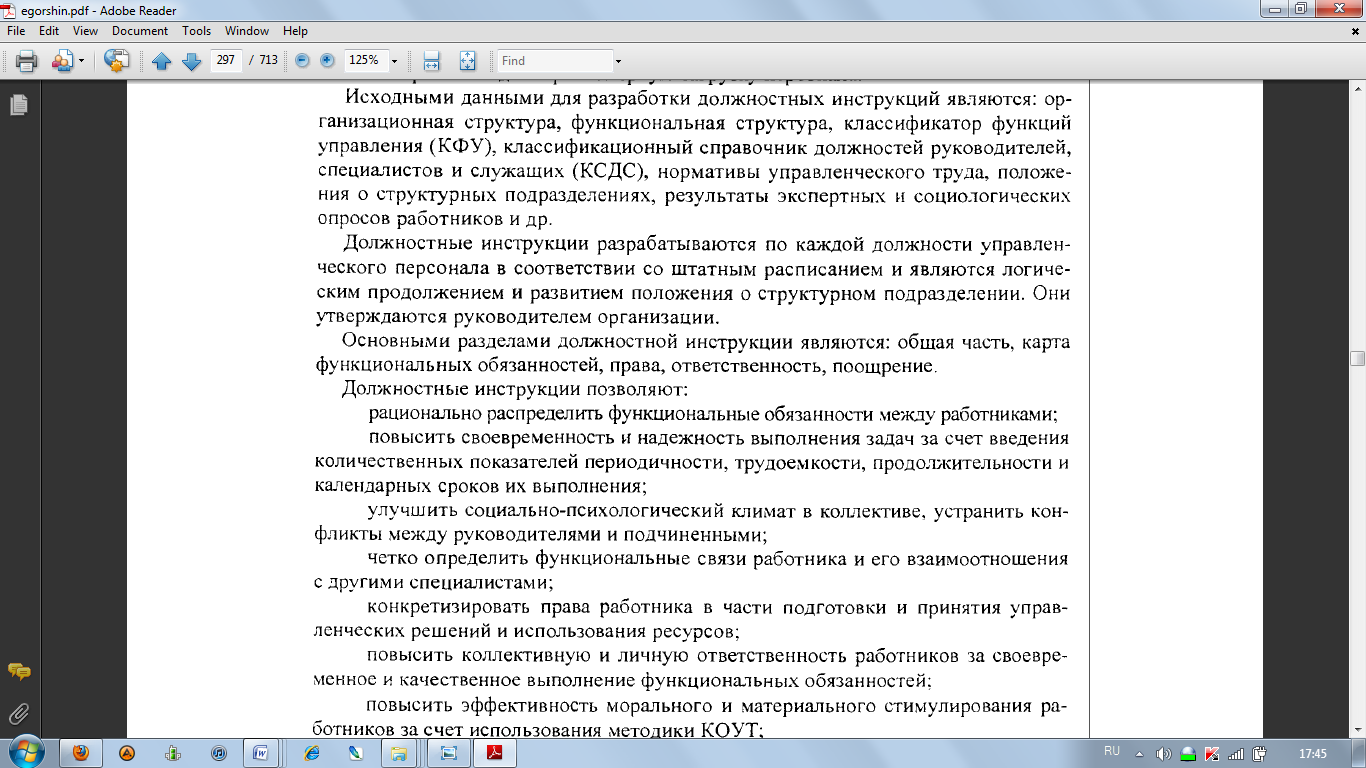This screenshot has width=1366, height=768.
Task: Click the power plug tray icon
Action: [x=1260, y=753]
